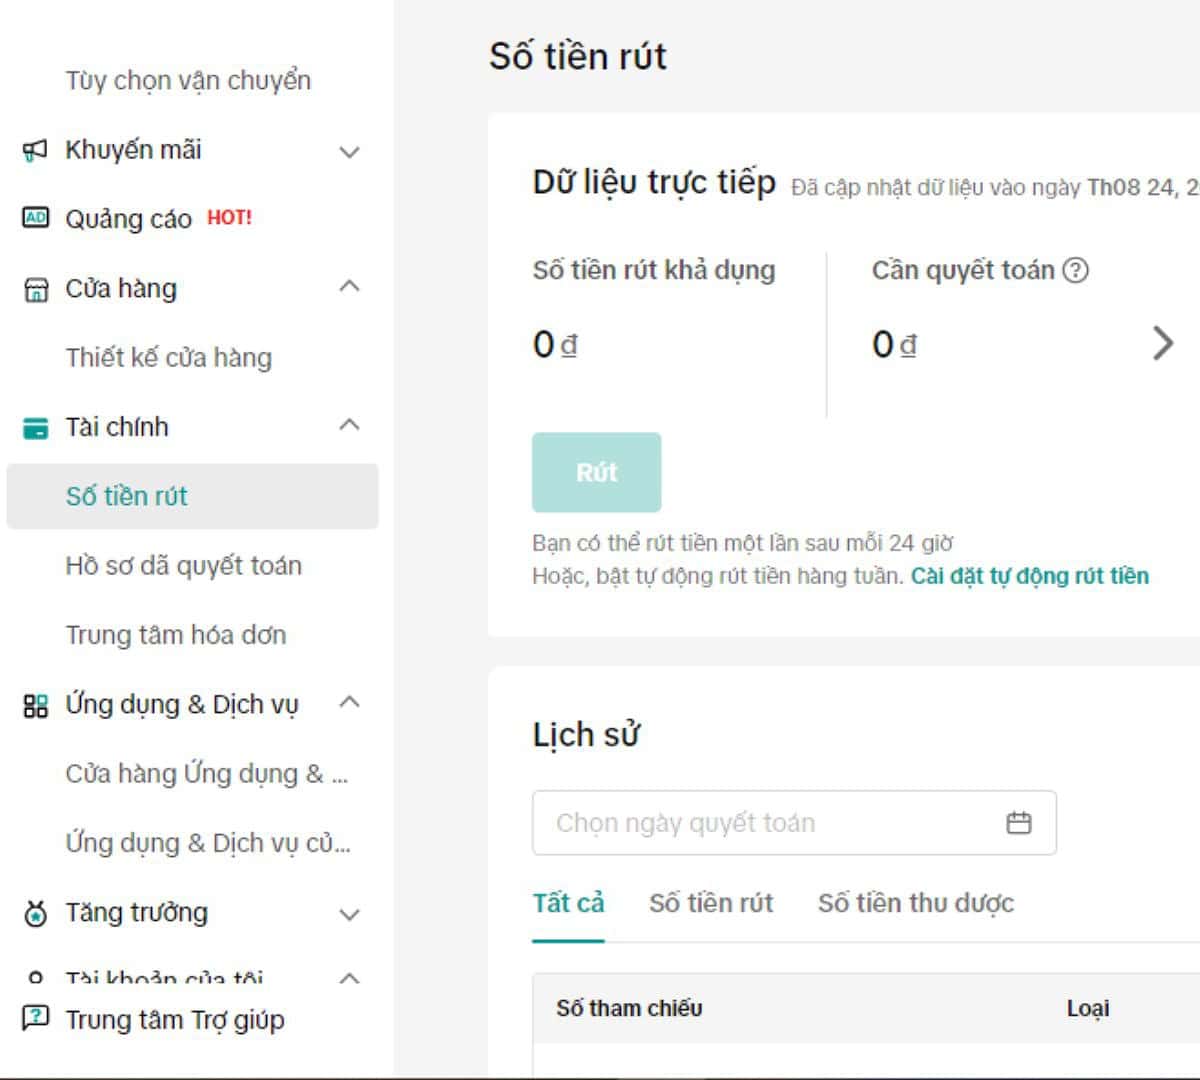
Task: Open Hồ sơ đã quyết toán page
Action: [x=183, y=566]
